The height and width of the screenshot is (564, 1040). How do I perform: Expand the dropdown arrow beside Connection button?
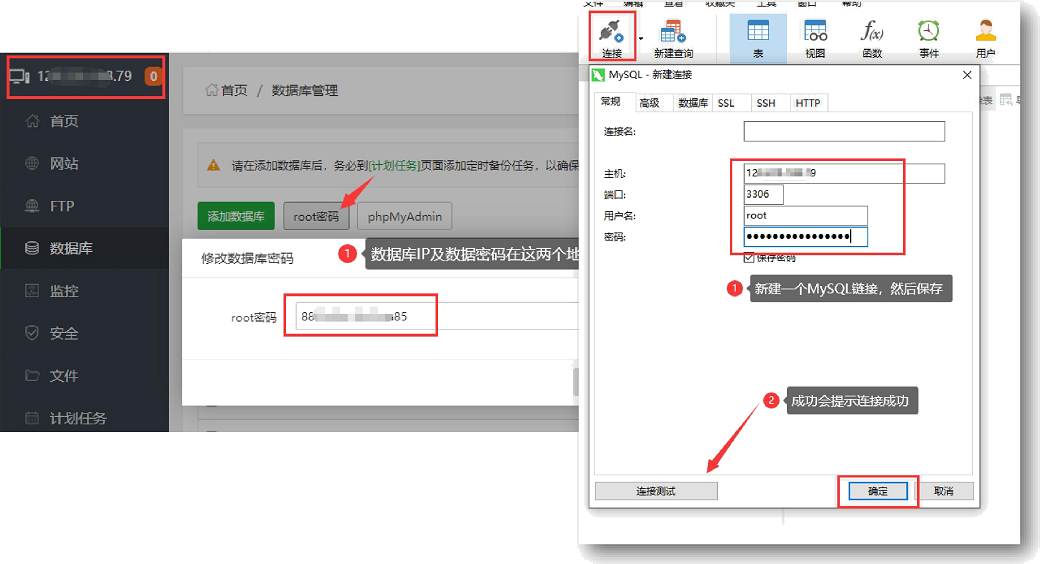click(x=641, y=38)
